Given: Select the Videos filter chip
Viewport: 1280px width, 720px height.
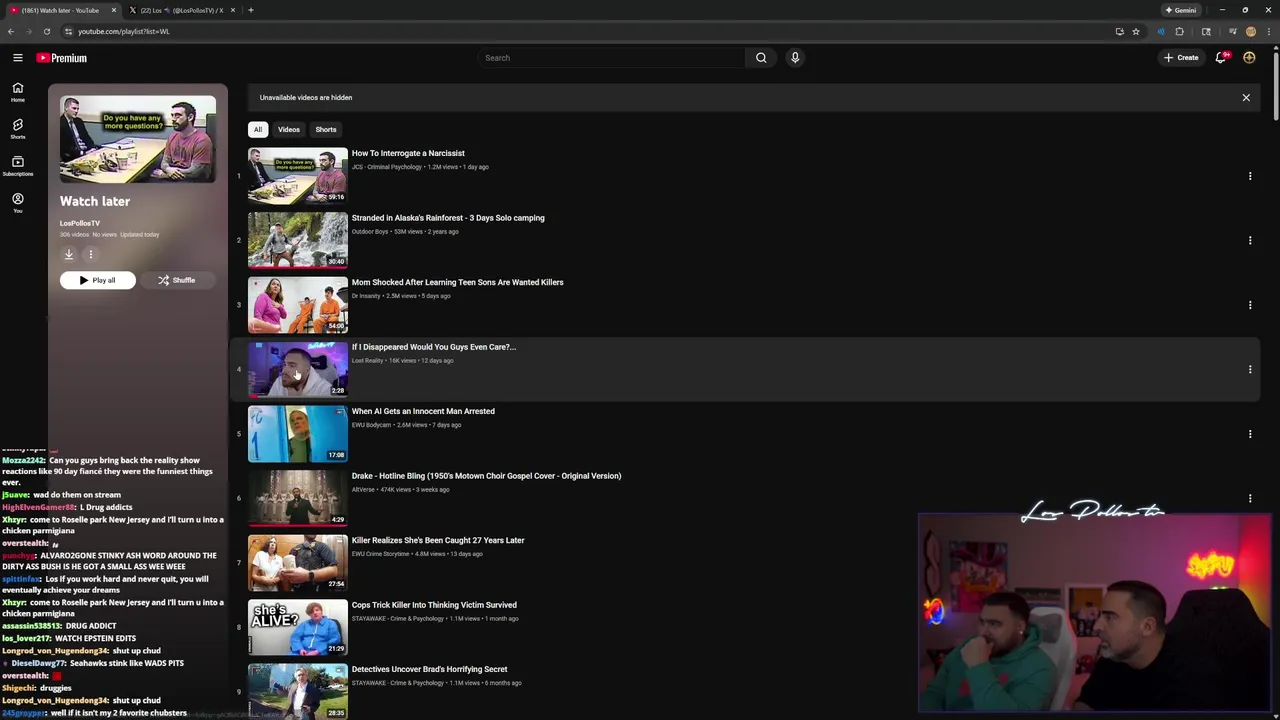Looking at the screenshot, I should point(289,129).
